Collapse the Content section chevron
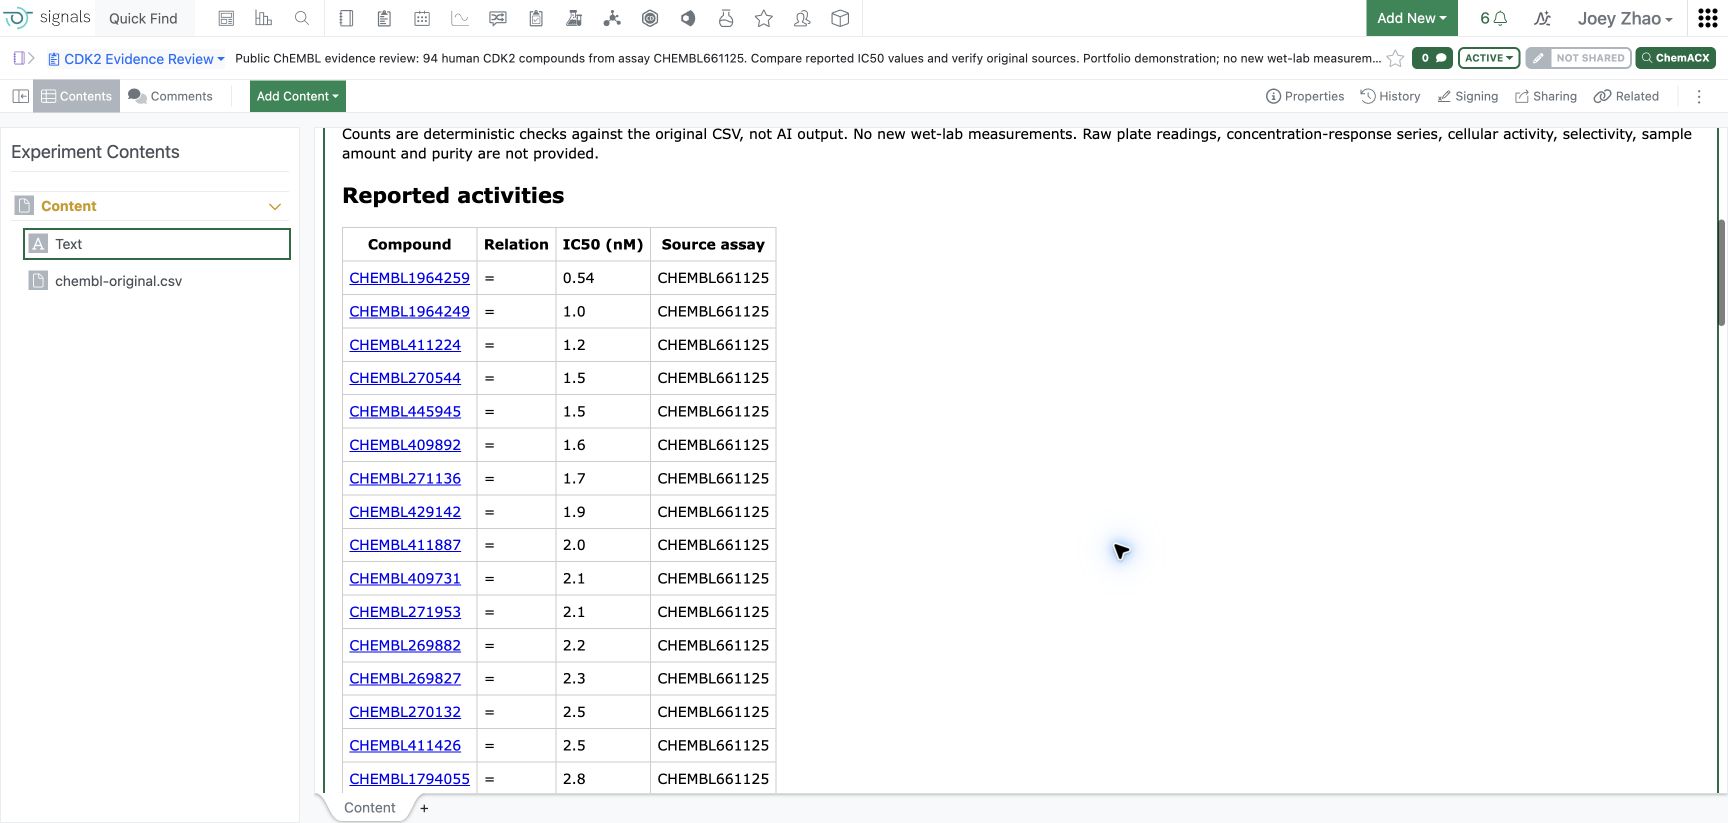 coord(275,206)
